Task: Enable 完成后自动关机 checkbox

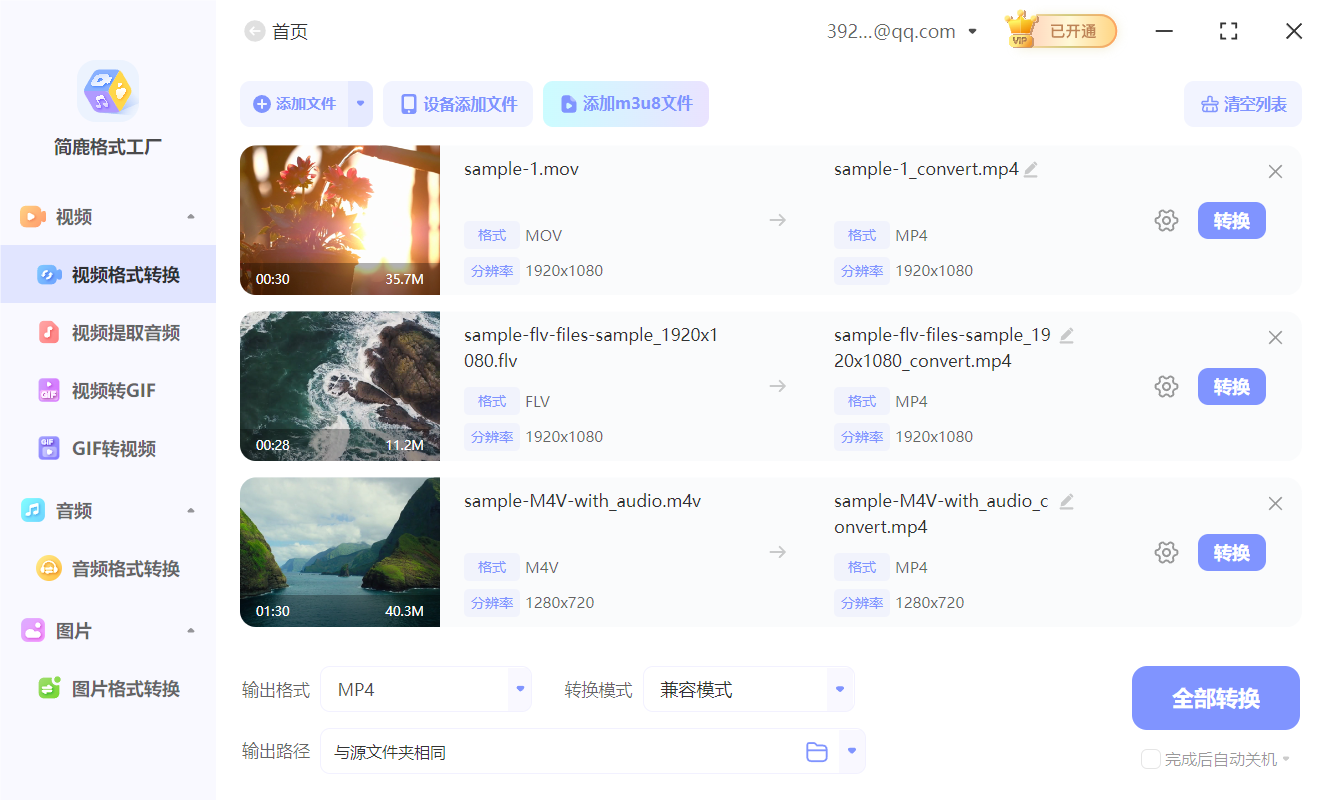Action: 1151,759
